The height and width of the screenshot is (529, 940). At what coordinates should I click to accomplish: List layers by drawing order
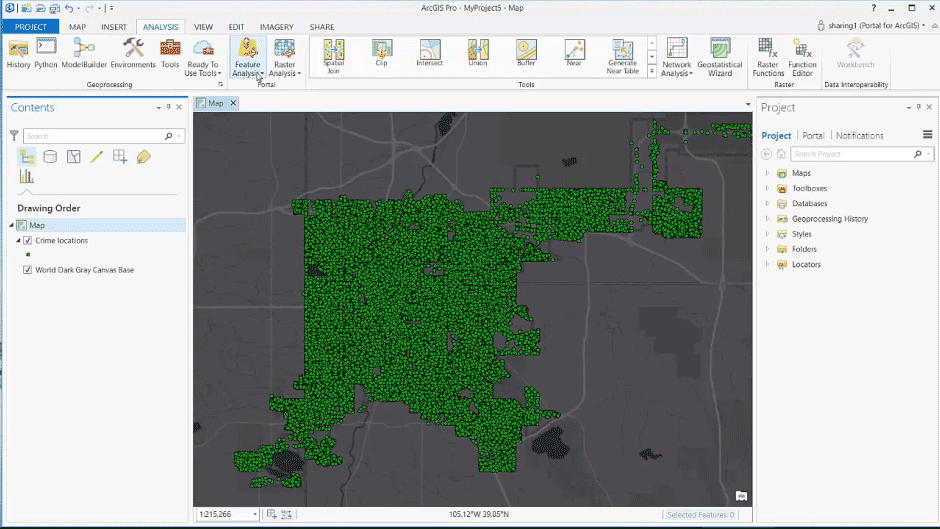(27, 157)
